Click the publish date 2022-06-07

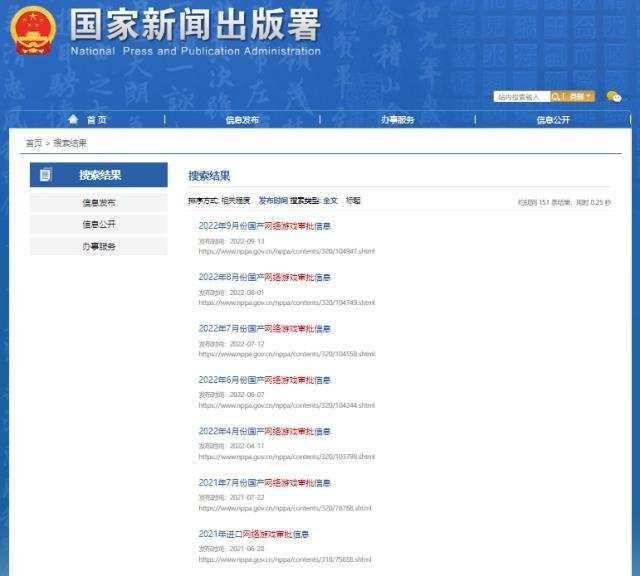coord(247,395)
